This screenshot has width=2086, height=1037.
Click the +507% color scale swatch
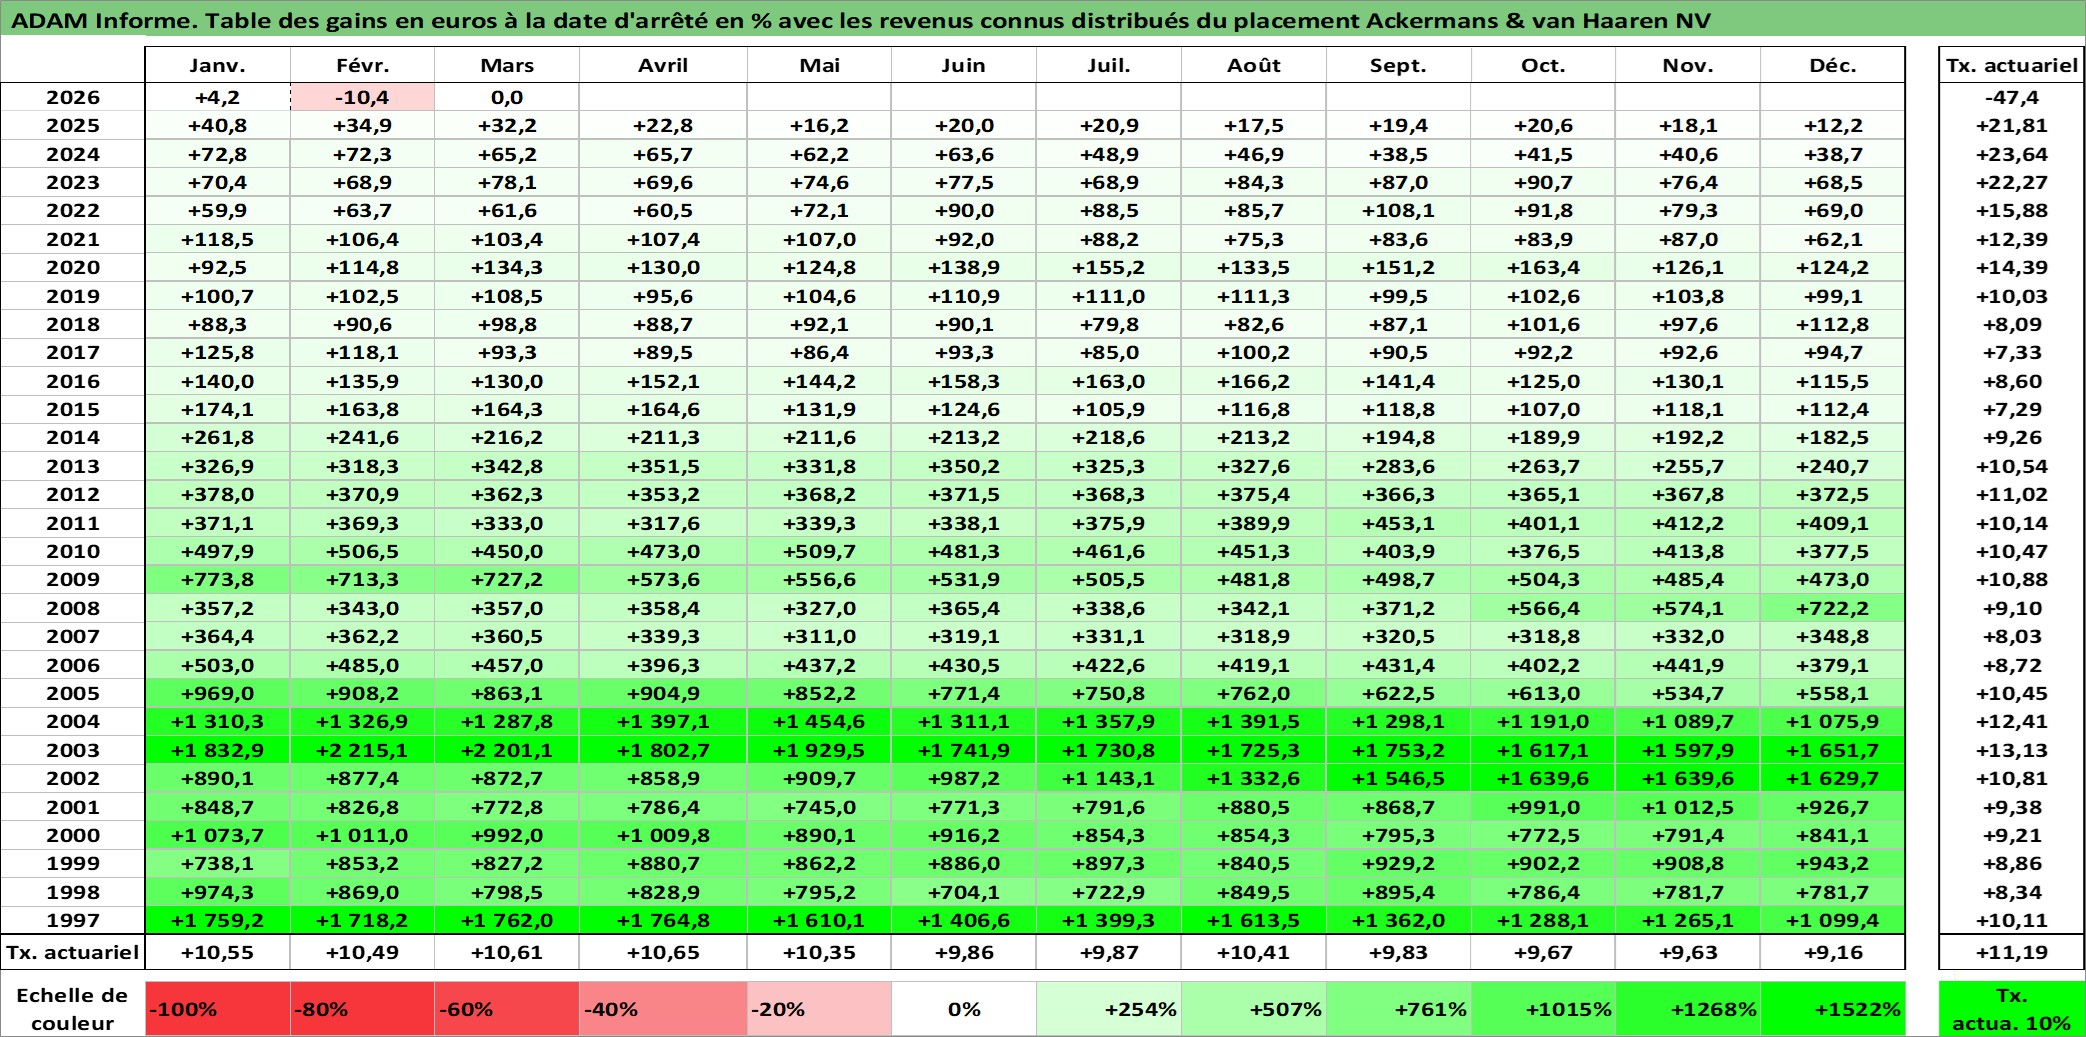pyautogui.click(x=1254, y=1009)
